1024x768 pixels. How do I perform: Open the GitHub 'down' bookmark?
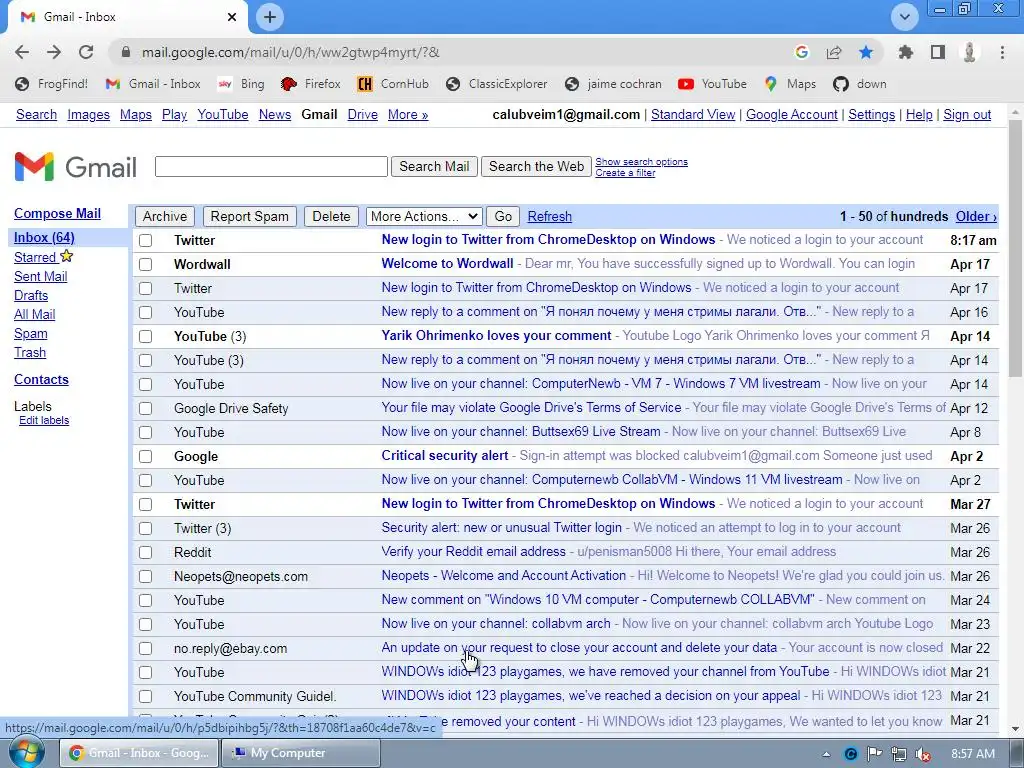860,84
